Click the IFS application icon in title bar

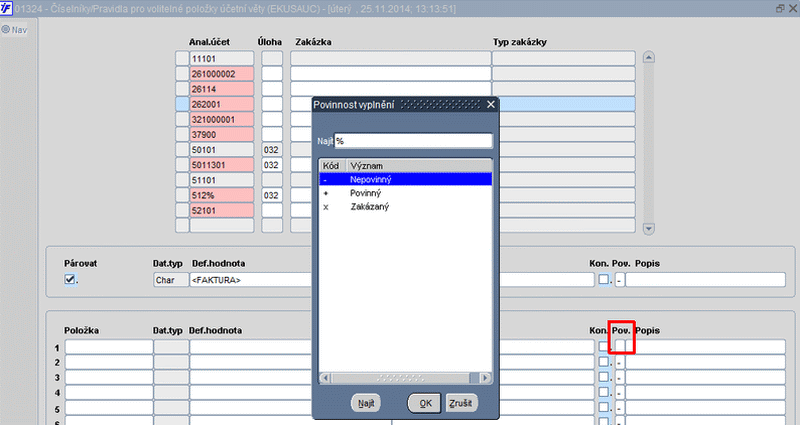(x=6, y=8)
